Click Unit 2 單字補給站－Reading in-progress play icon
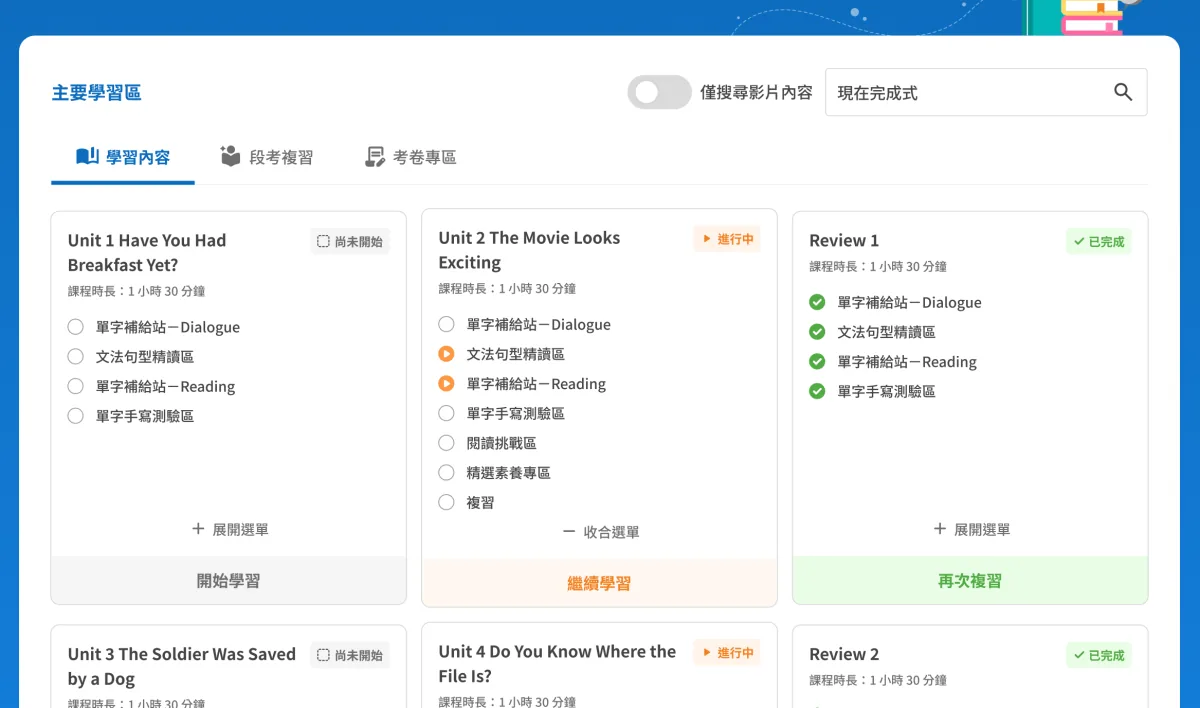Viewport: 1200px width, 708px height. point(446,384)
